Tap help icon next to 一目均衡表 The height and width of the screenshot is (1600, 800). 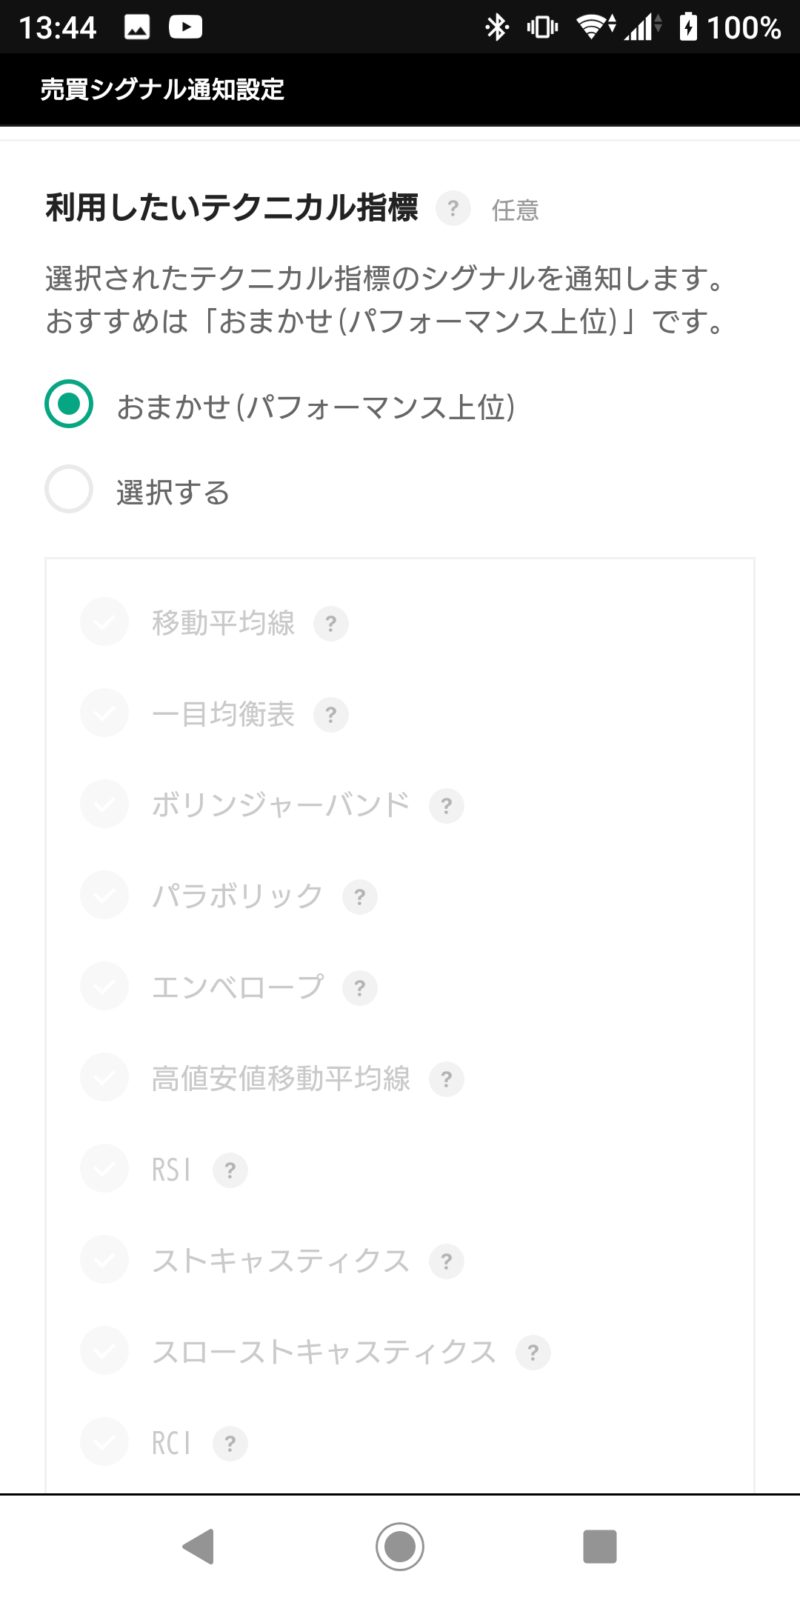(x=331, y=715)
